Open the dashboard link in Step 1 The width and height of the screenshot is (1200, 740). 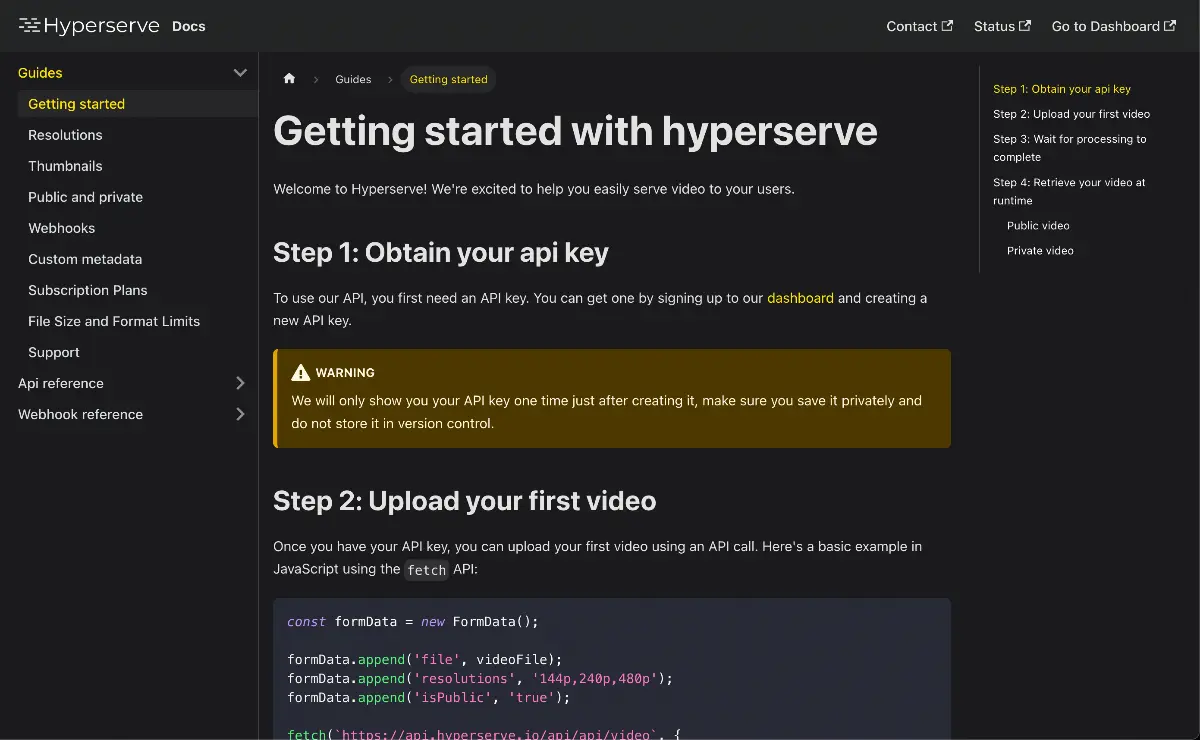click(800, 297)
